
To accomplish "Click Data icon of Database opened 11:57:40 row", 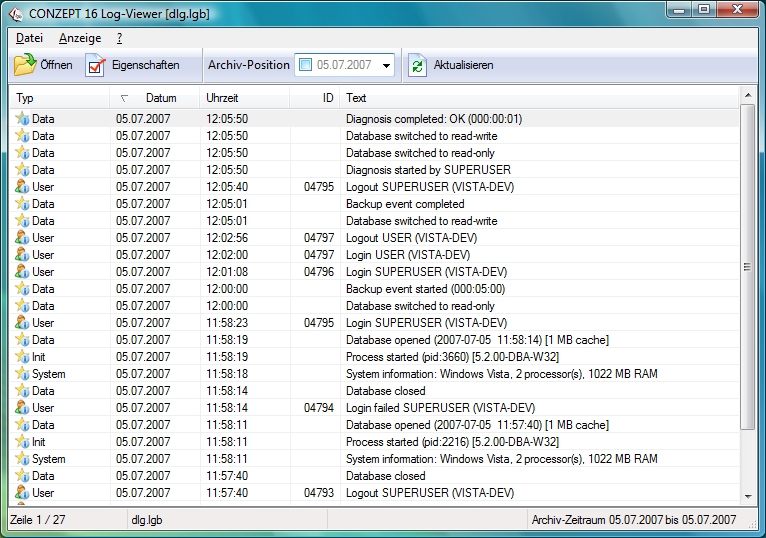I will (22, 425).
